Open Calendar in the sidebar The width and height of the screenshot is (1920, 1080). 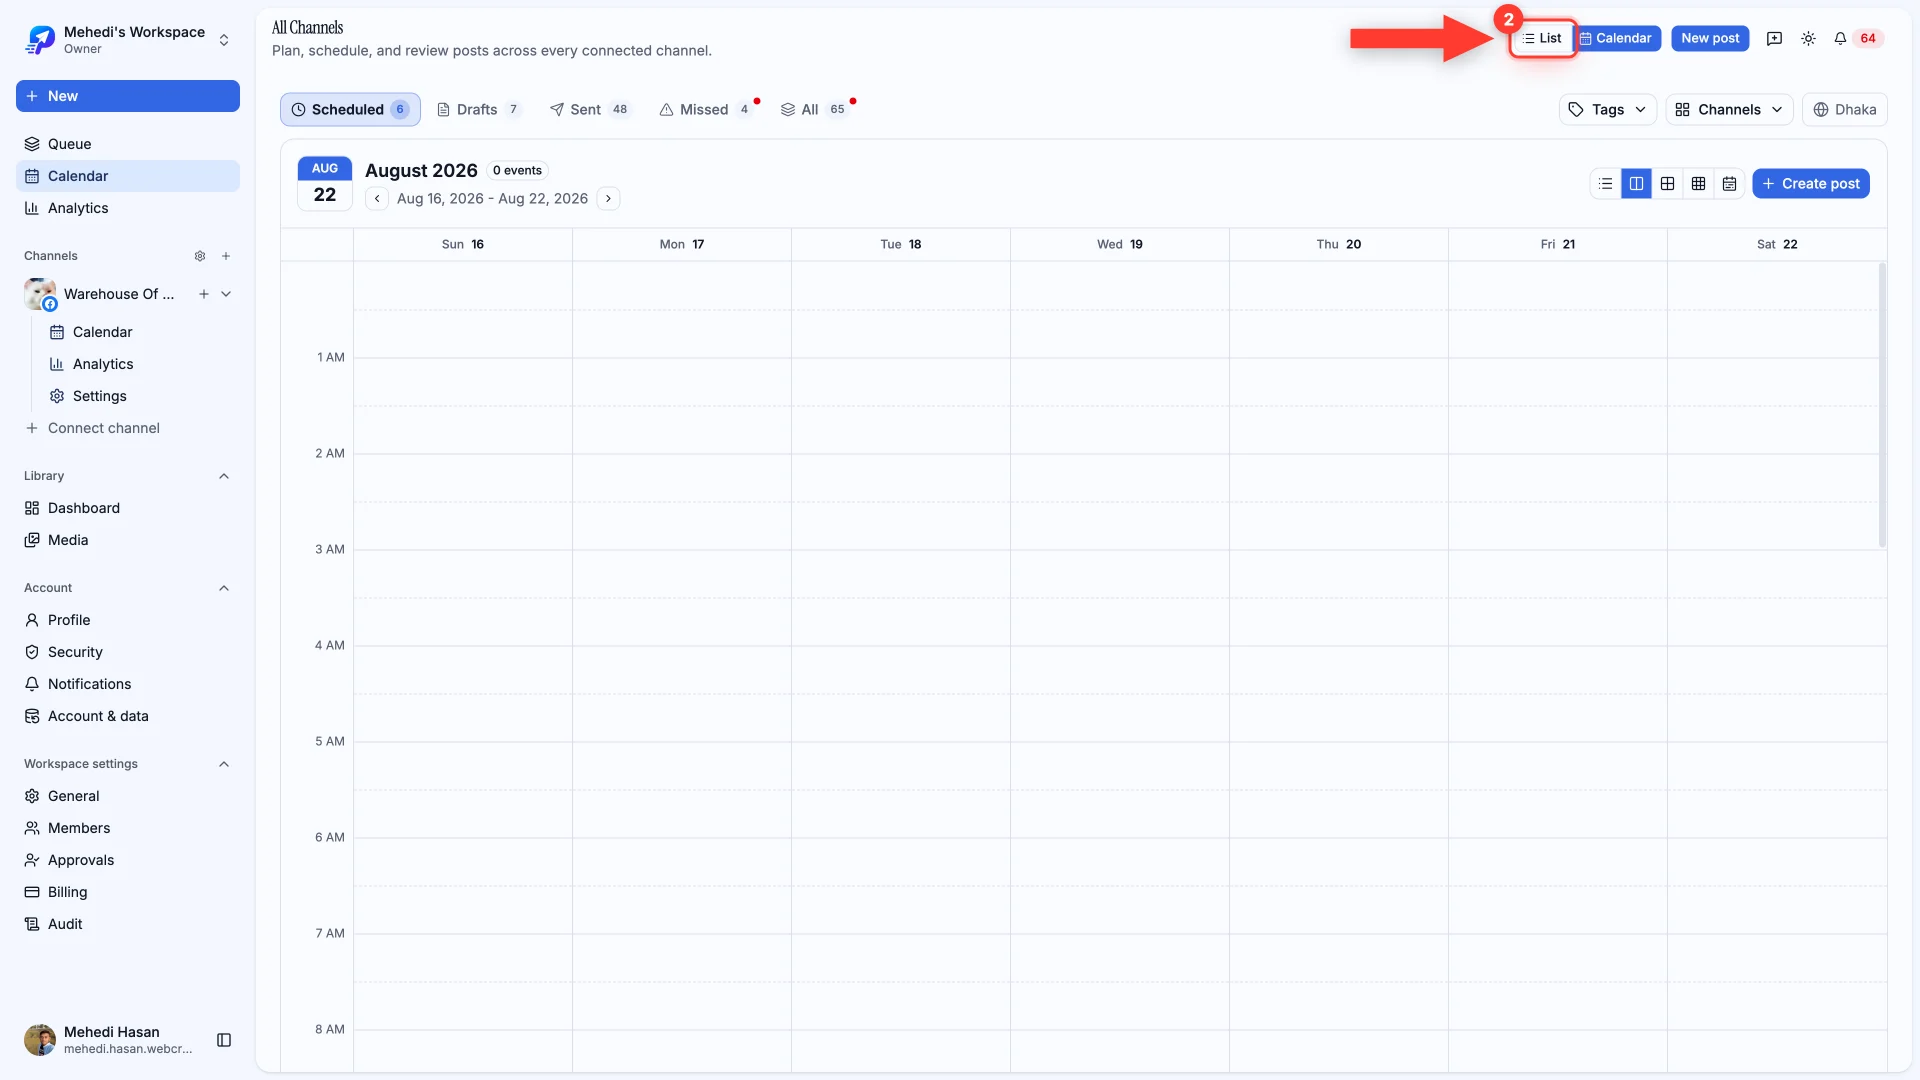(128, 176)
